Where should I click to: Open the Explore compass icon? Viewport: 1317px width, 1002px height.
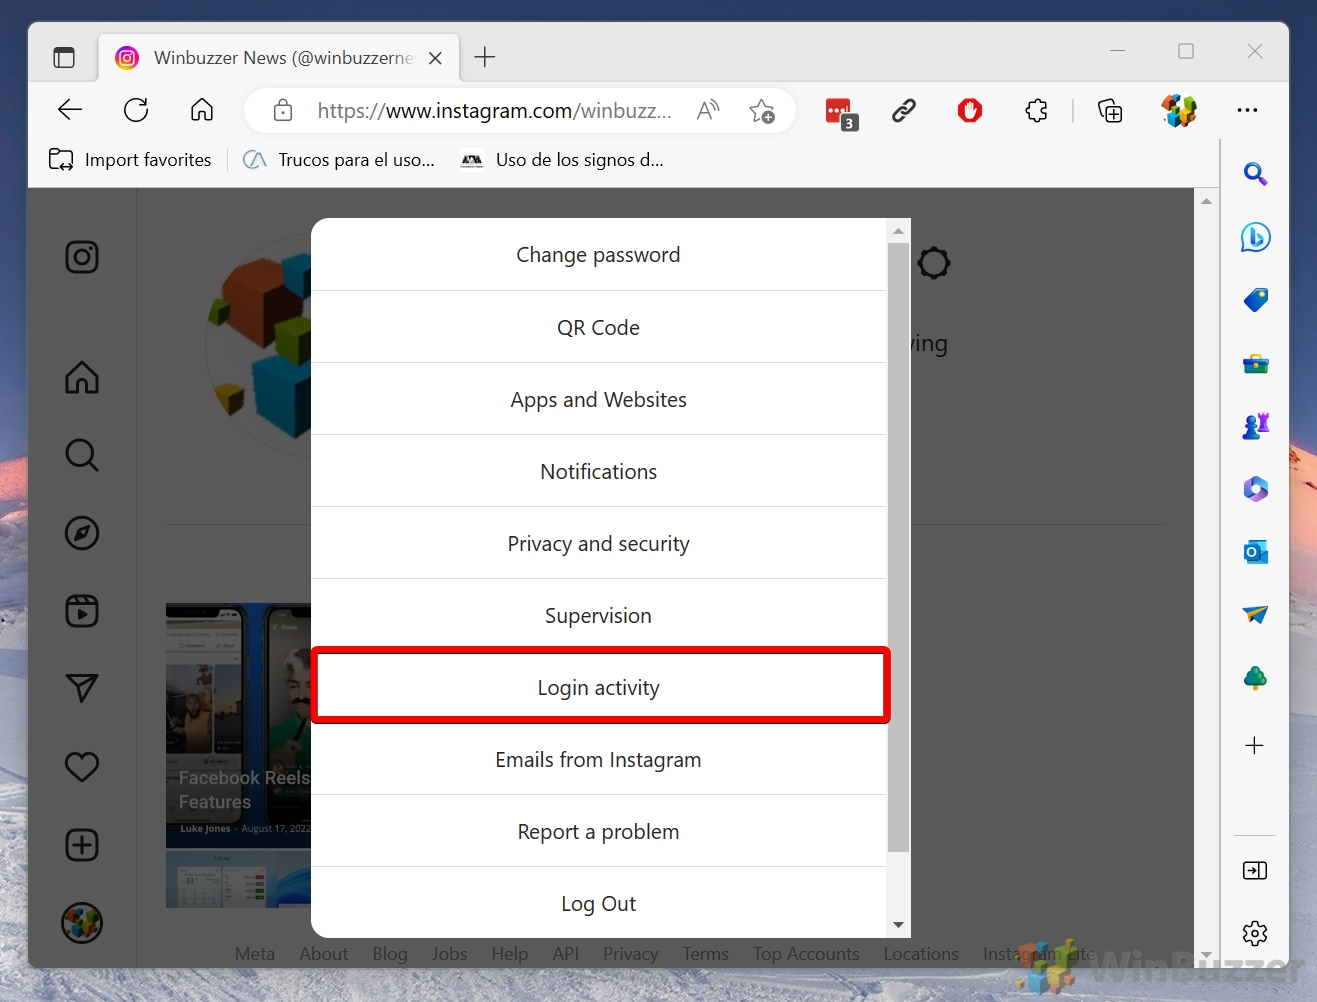pos(82,533)
